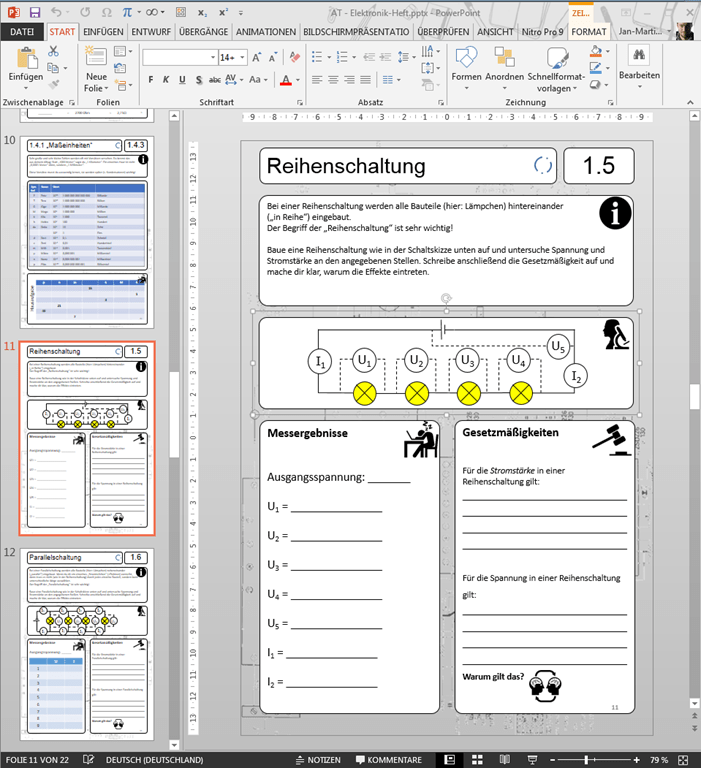The width and height of the screenshot is (701, 768).
Task: Clear all formatting with eraser icon
Action: 294,57
